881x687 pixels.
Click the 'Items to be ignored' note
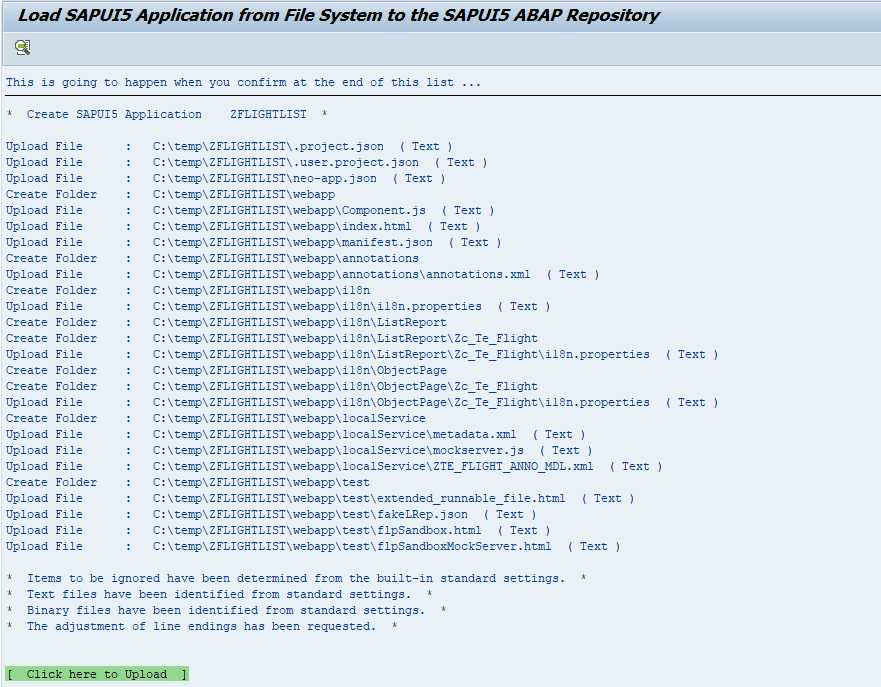(x=296, y=579)
